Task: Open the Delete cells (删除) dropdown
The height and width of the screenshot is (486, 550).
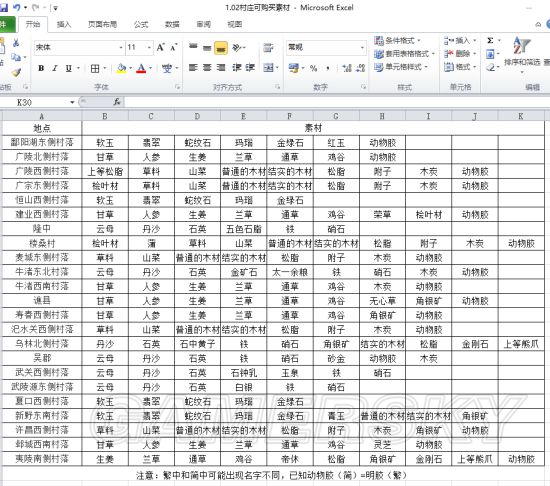Action: [x=460, y=54]
